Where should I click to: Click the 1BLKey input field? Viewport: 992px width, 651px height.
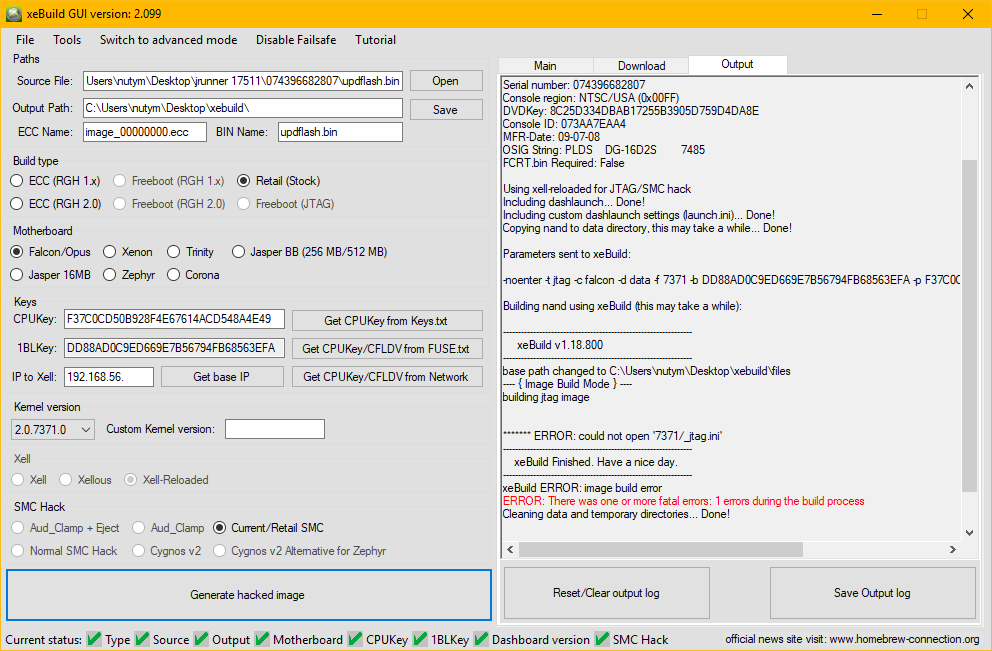175,348
